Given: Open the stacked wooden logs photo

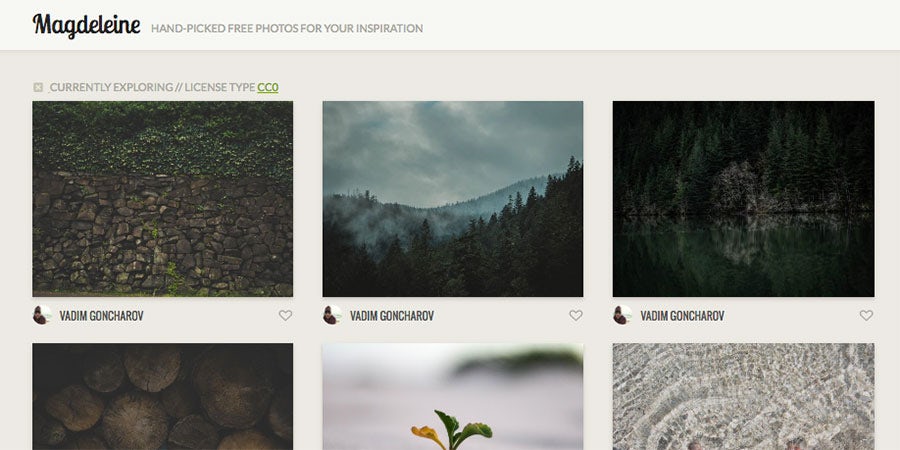Looking at the screenshot, I should click(162, 397).
